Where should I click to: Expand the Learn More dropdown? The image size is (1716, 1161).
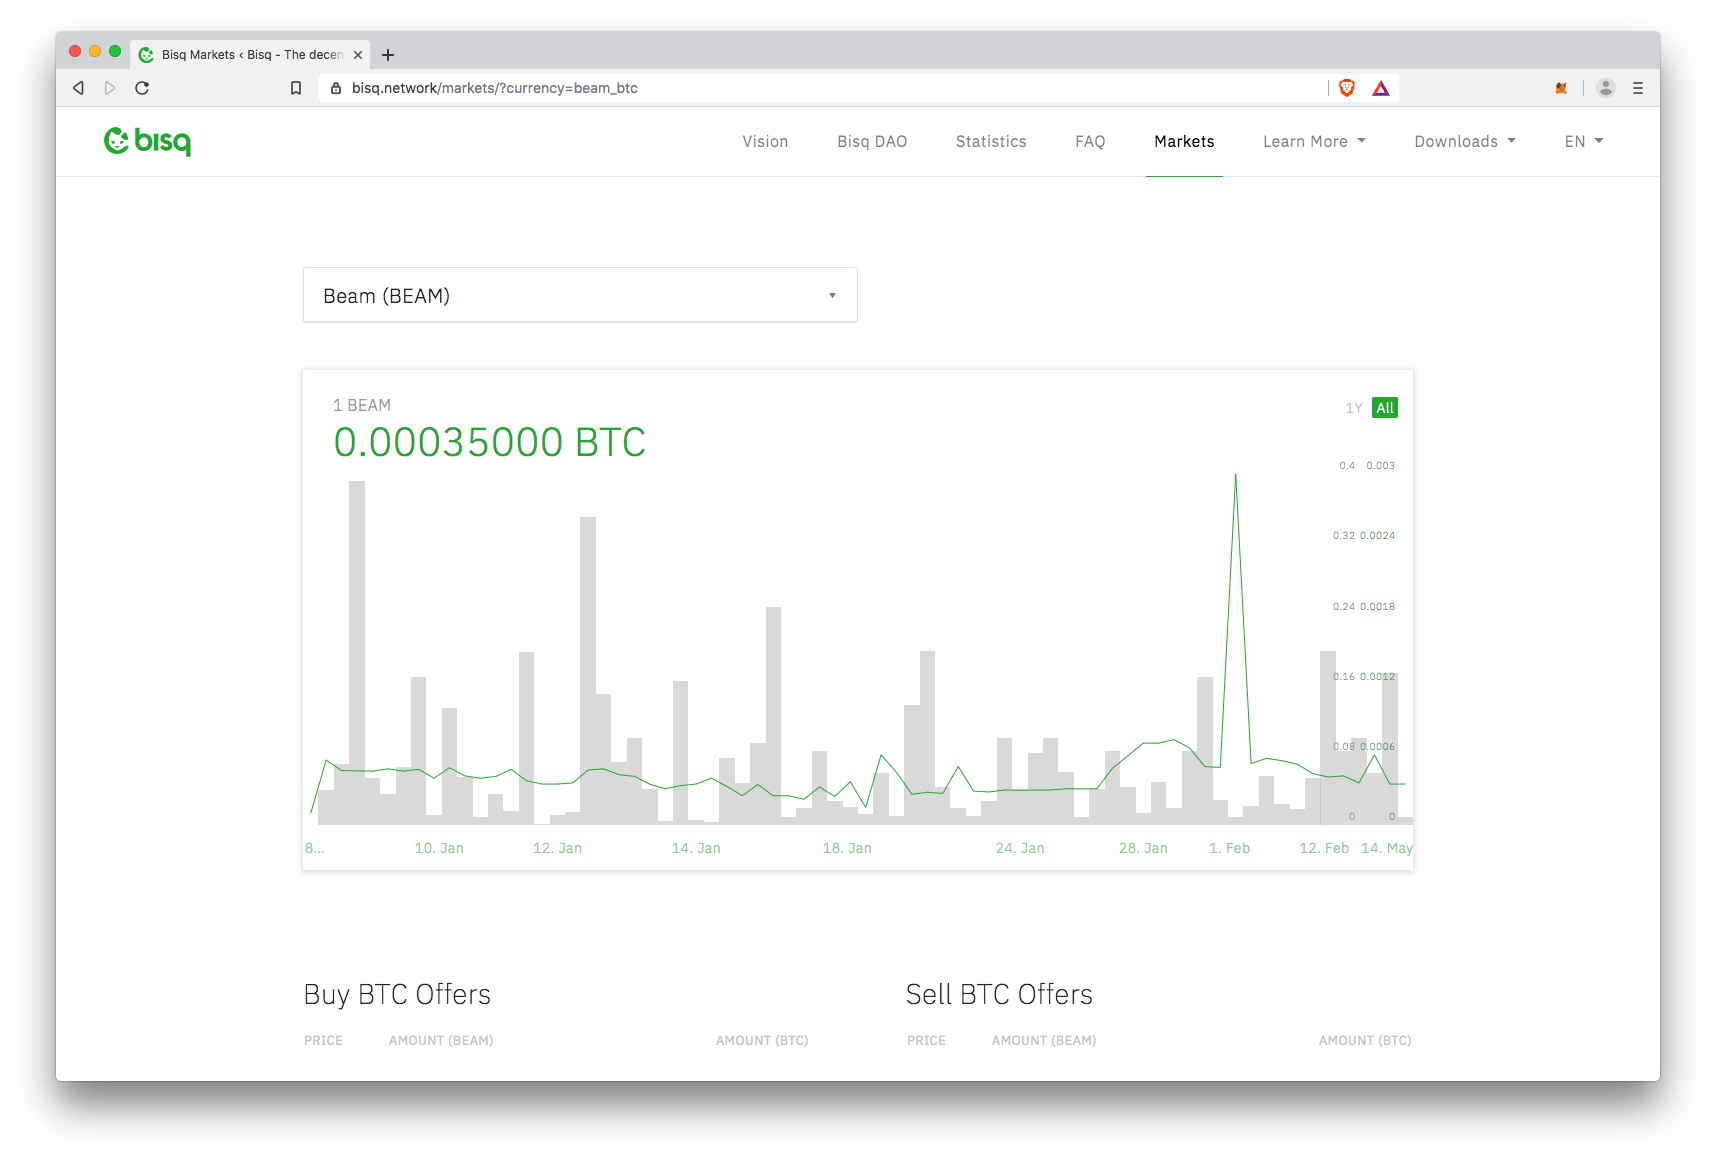[x=1314, y=142]
